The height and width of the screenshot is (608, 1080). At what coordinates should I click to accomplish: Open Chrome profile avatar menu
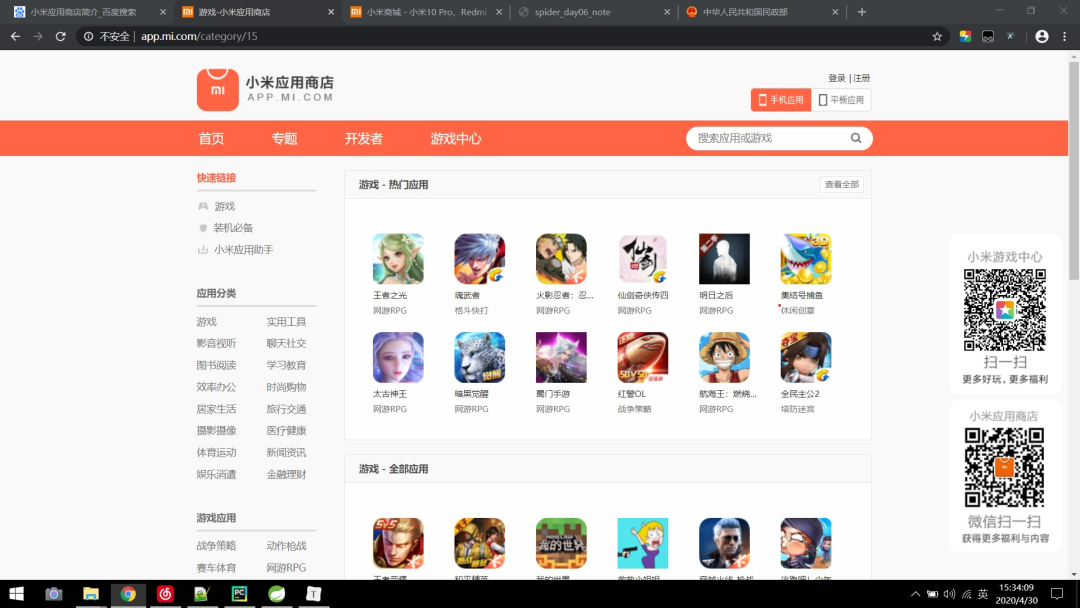click(1041, 36)
